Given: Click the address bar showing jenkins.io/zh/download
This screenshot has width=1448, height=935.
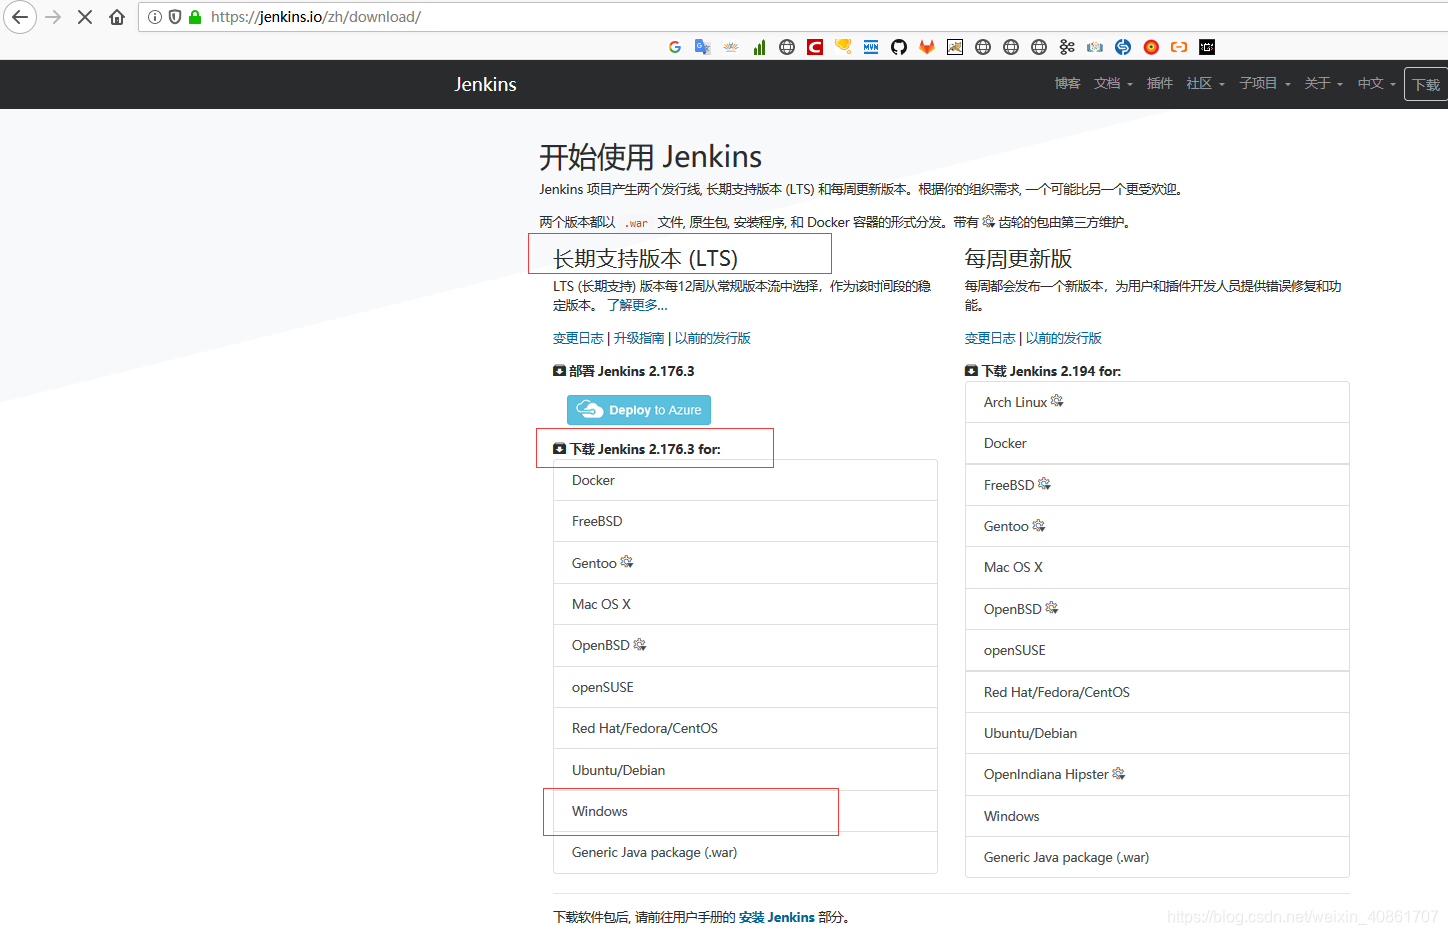Looking at the screenshot, I should click(792, 17).
